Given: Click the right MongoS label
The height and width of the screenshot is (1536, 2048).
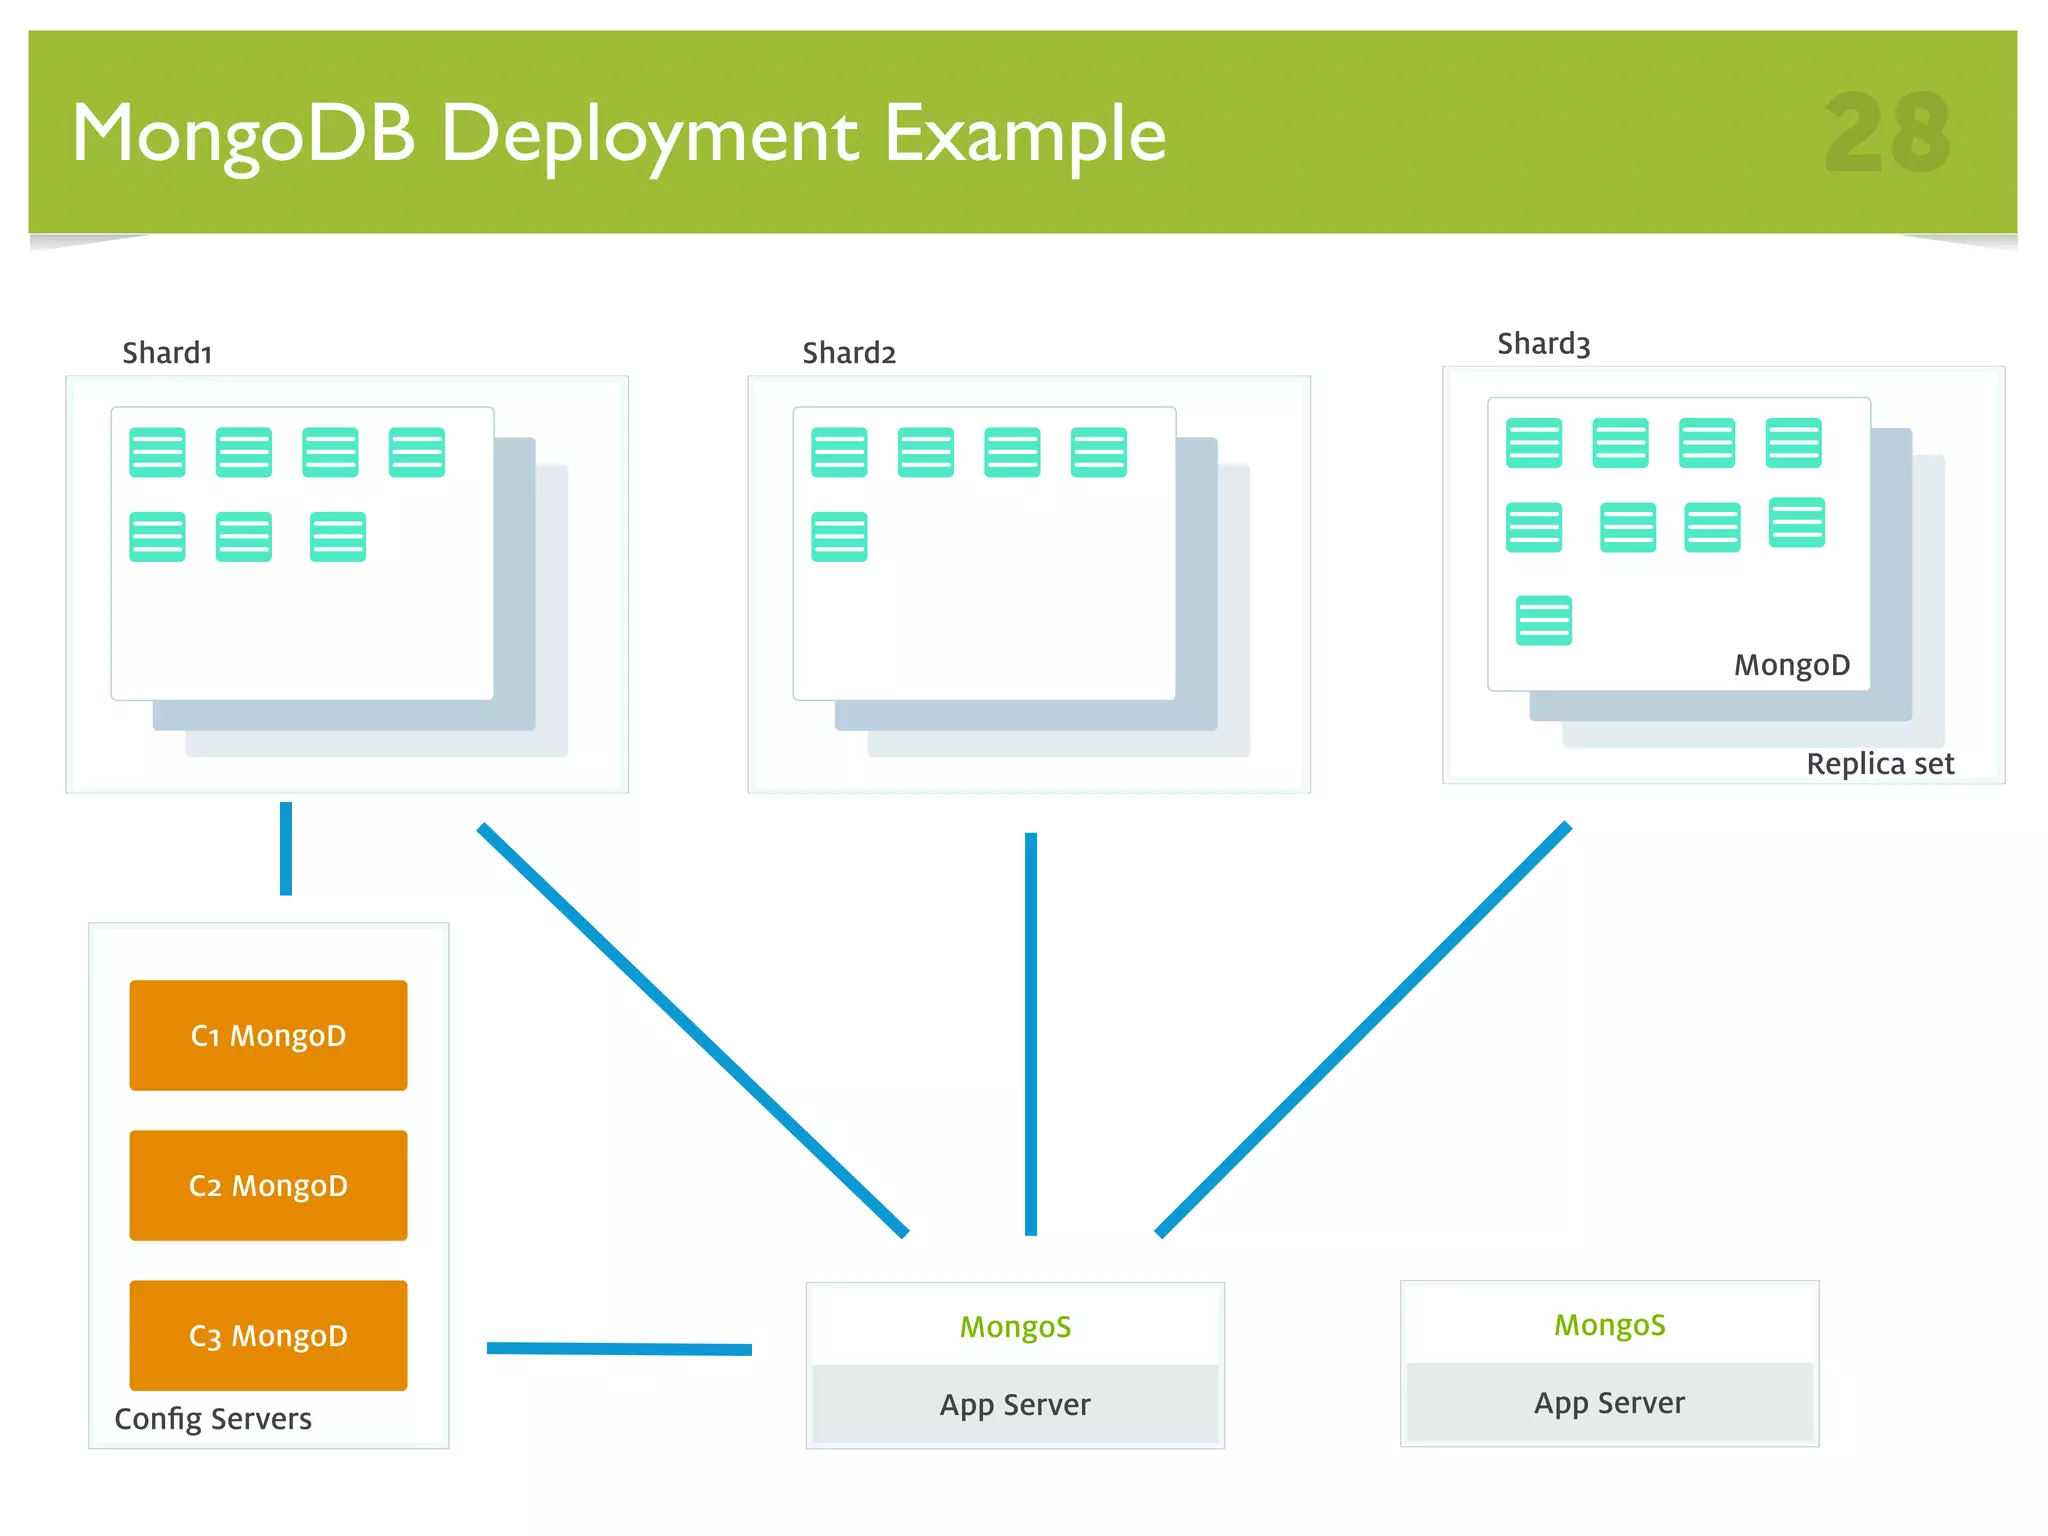Looking at the screenshot, I should (1609, 1325).
